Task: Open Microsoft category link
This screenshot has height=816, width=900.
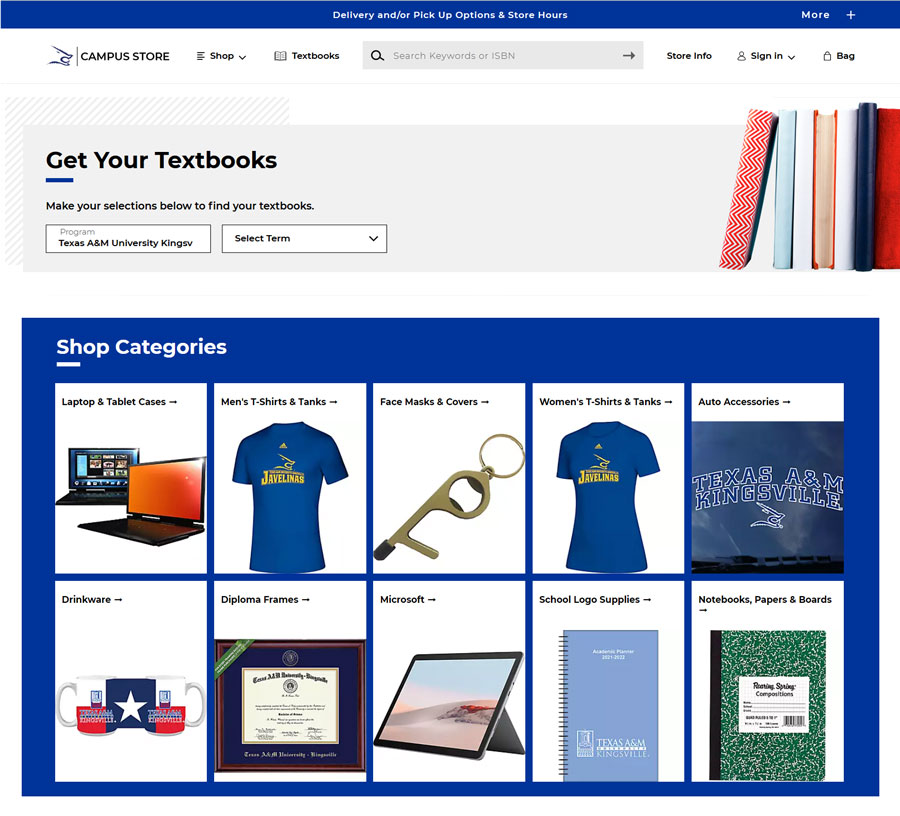Action: point(408,599)
